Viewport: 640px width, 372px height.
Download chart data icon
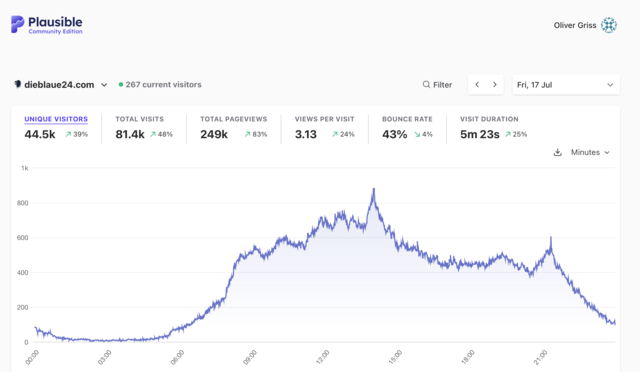click(x=558, y=152)
